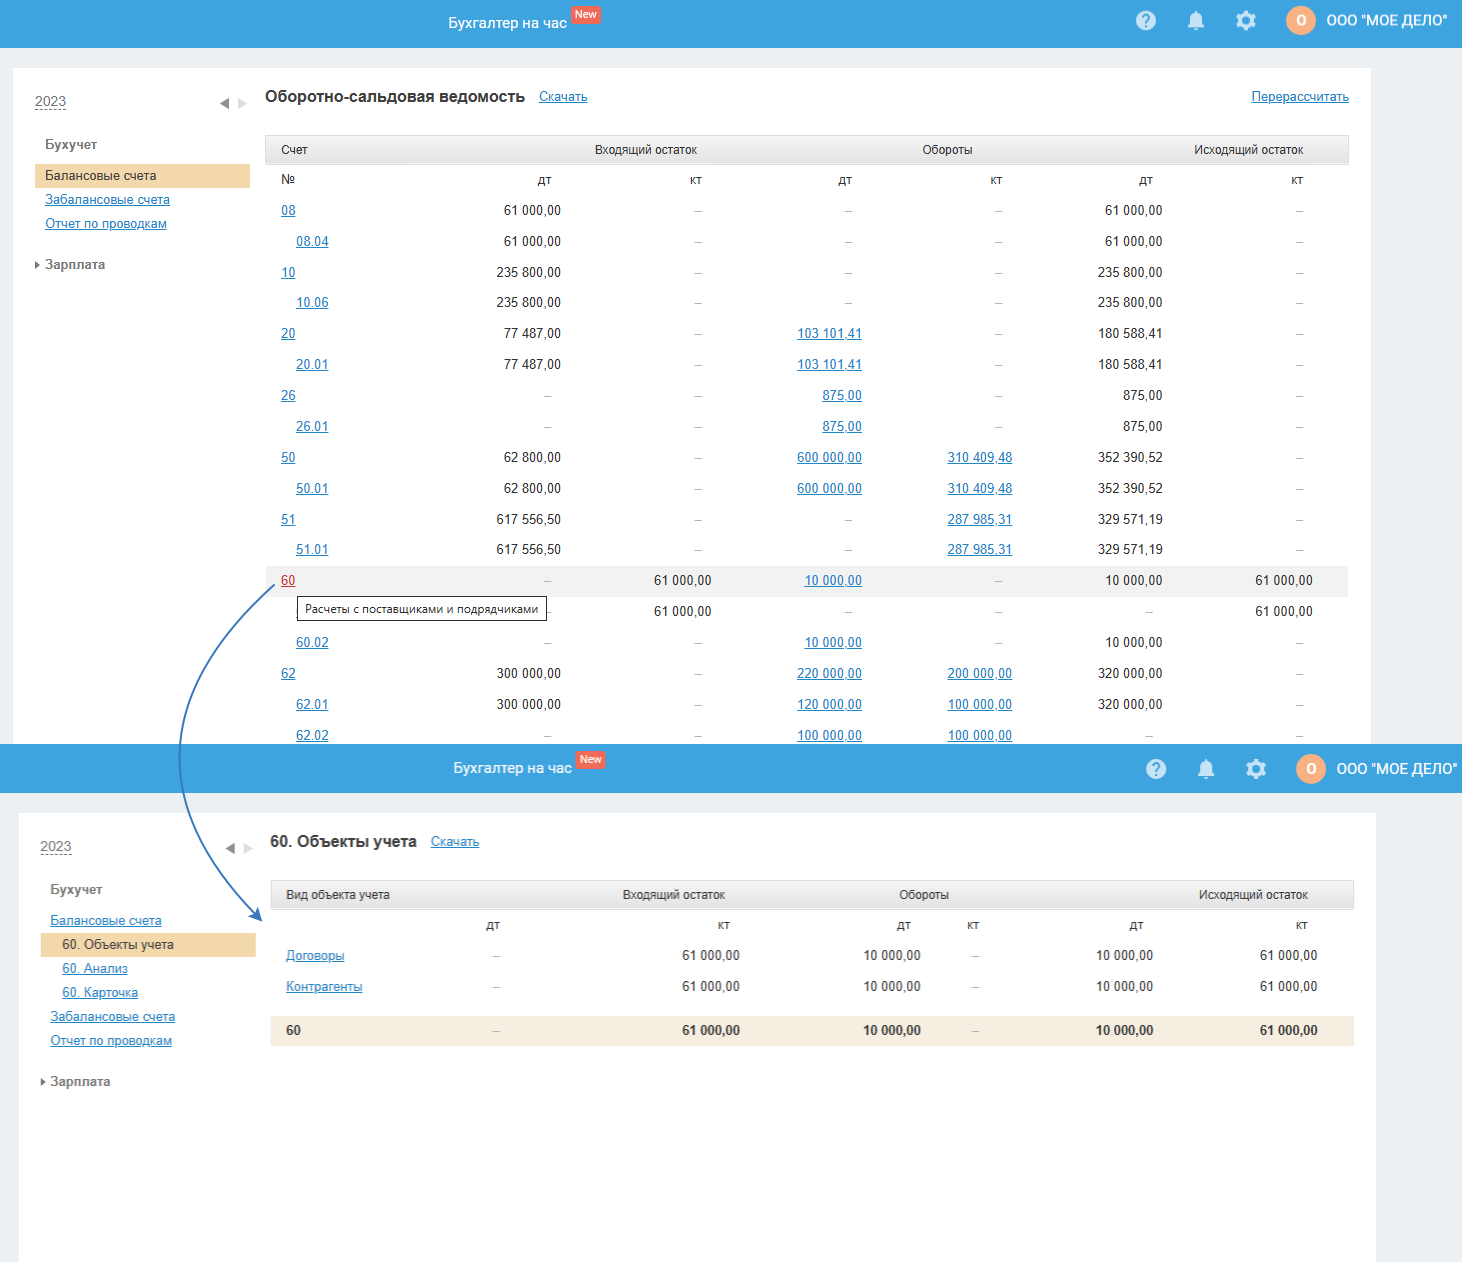Expand the Зарплата section in lower sidebar
1462x1263 pixels.
76,1082
